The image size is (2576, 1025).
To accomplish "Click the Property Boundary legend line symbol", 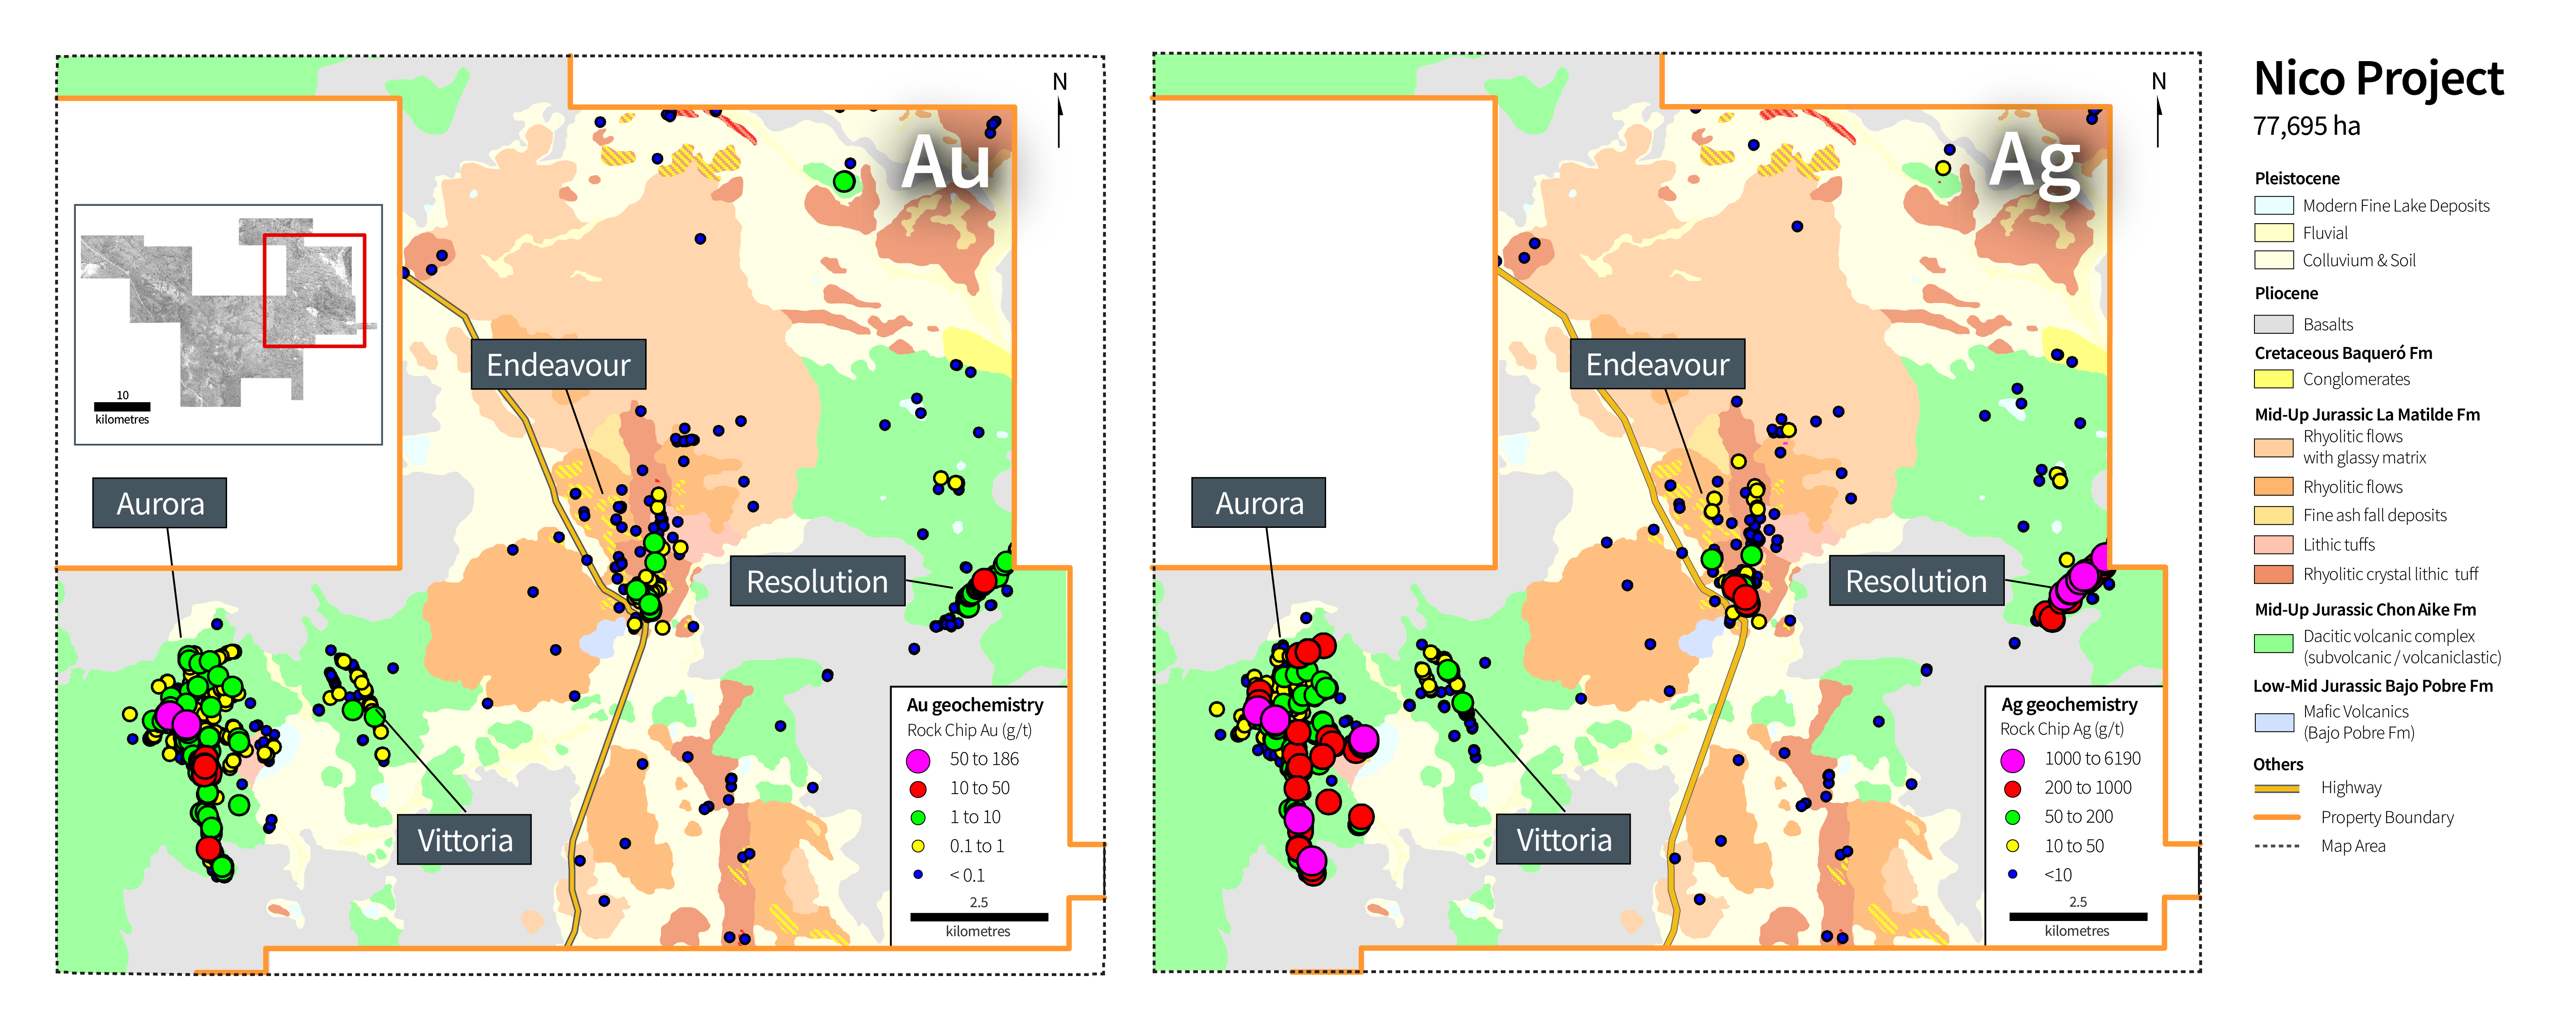I will (2277, 817).
